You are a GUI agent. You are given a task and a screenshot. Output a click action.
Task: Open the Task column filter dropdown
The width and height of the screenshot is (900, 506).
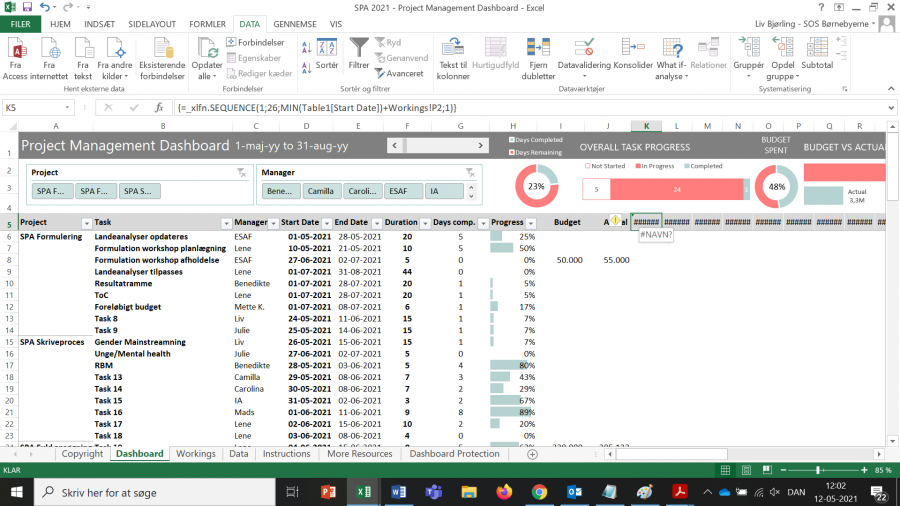226,223
